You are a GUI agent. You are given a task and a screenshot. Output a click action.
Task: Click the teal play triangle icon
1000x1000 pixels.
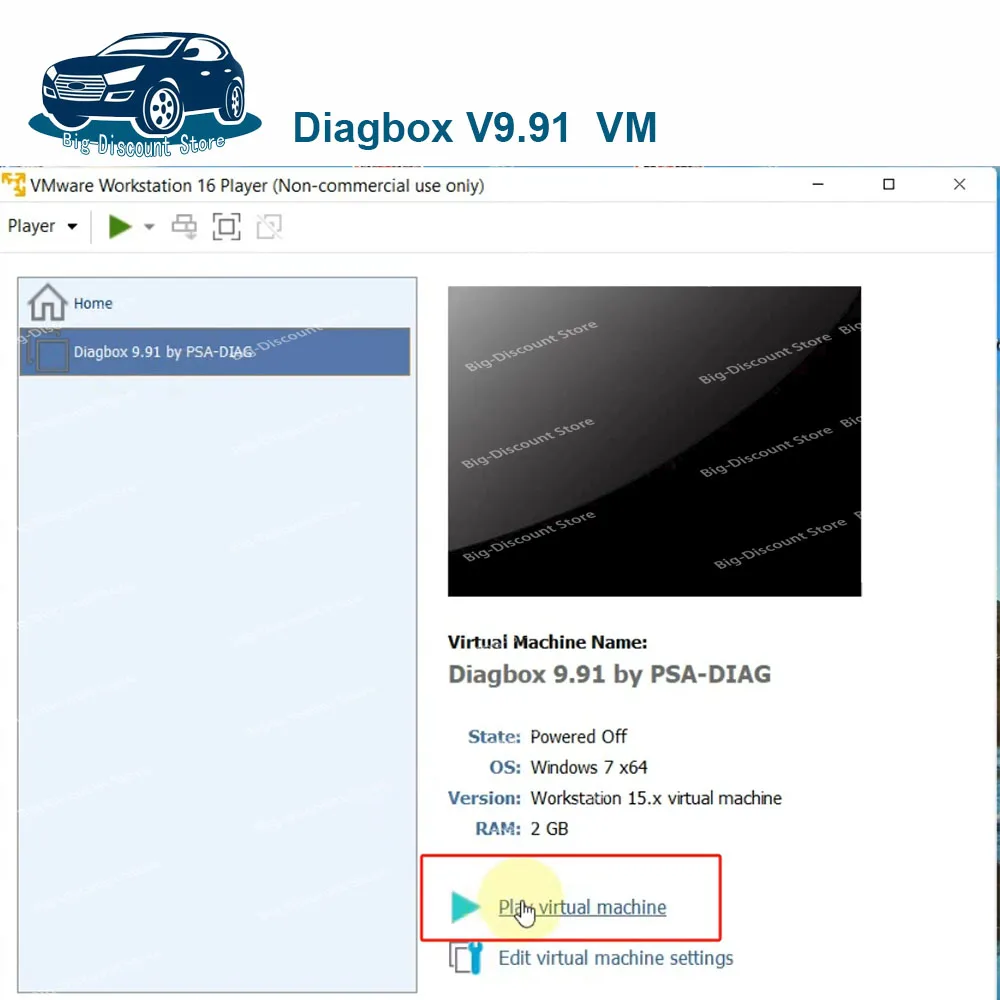point(466,907)
